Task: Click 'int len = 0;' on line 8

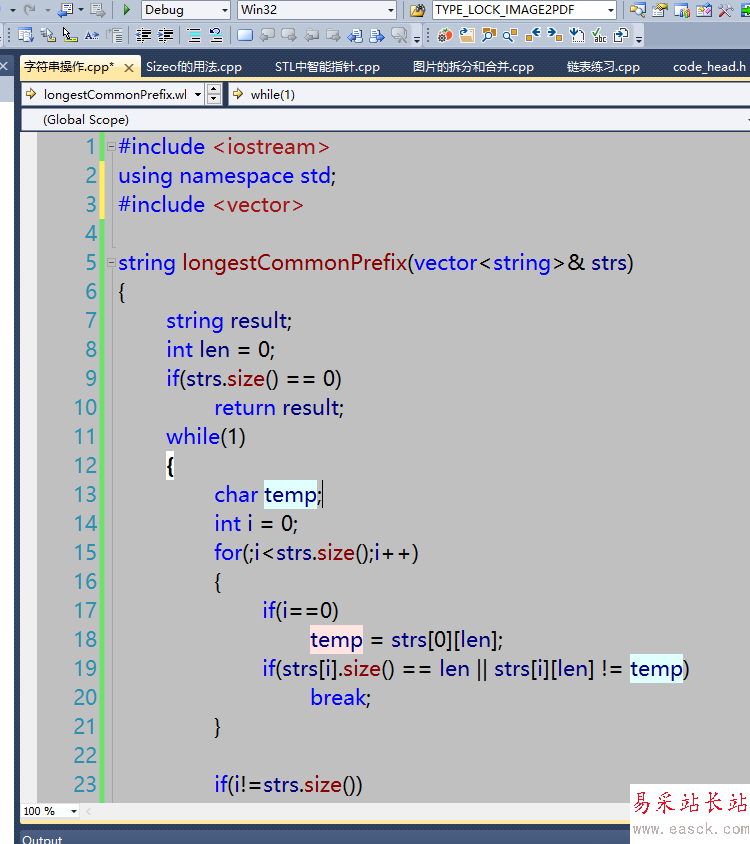Action: pyautogui.click(x=221, y=350)
